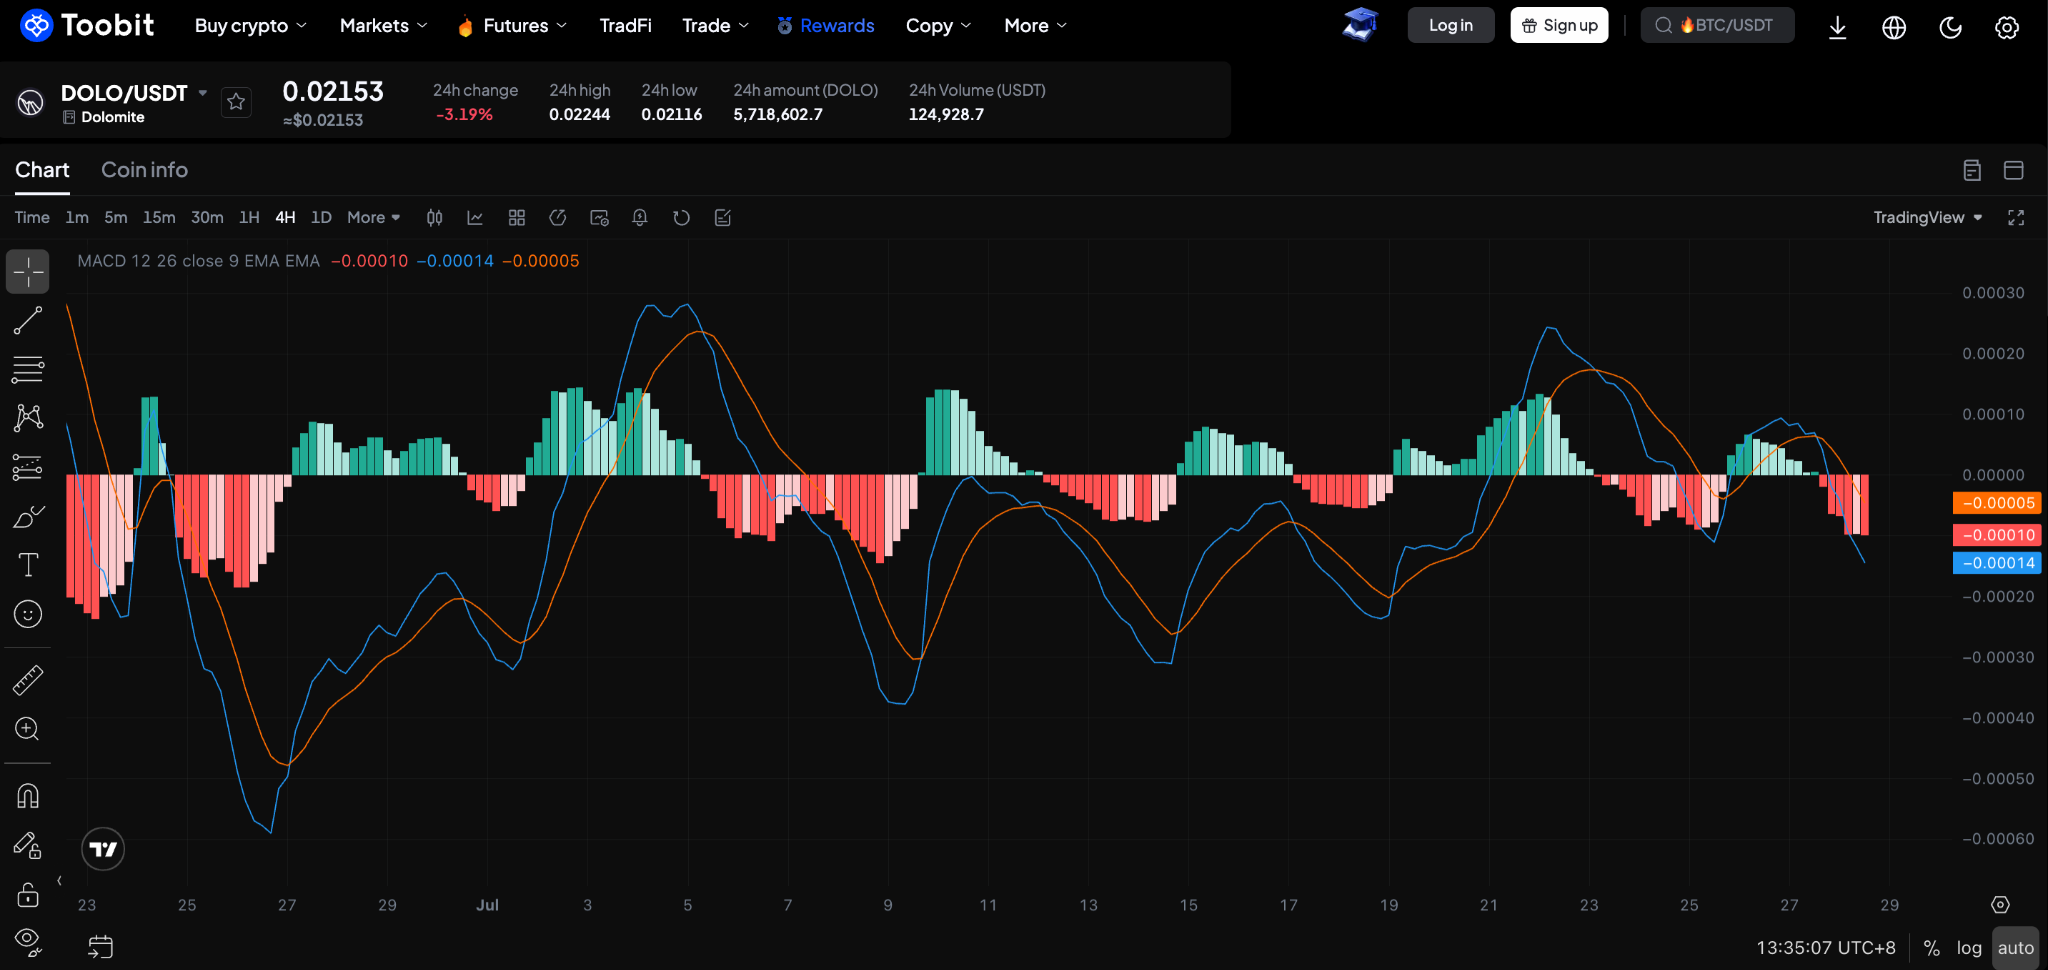
Task: Select the trend line drawing tool
Action: [x=28, y=321]
